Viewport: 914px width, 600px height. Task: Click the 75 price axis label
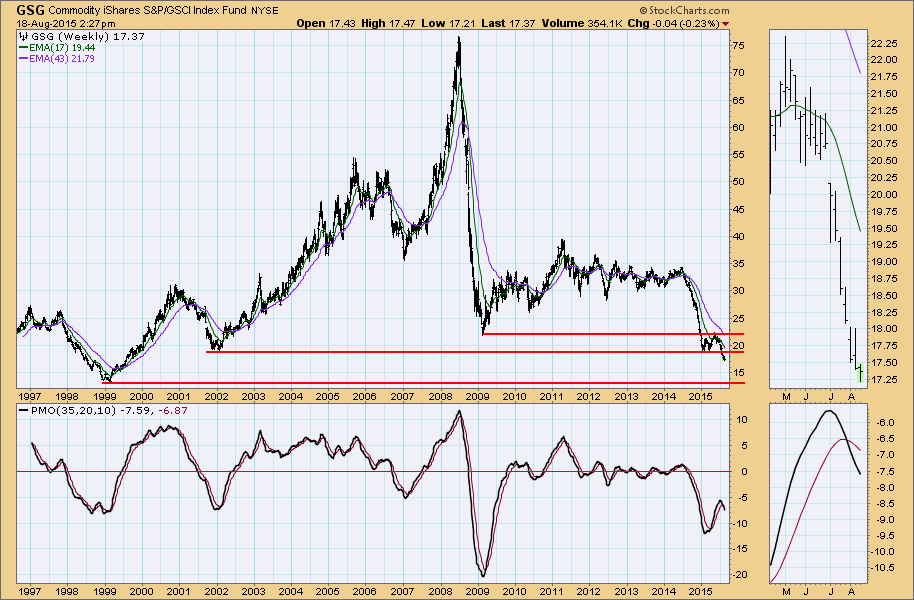click(x=738, y=45)
